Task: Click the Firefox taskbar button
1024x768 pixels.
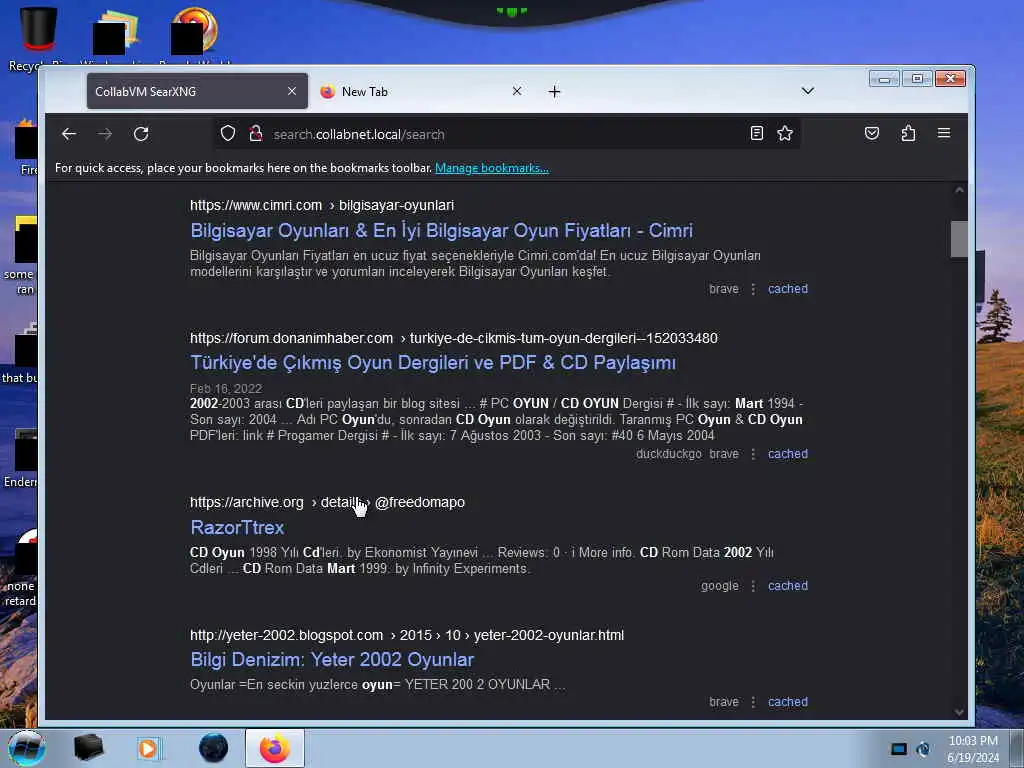Action: pos(274,748)
